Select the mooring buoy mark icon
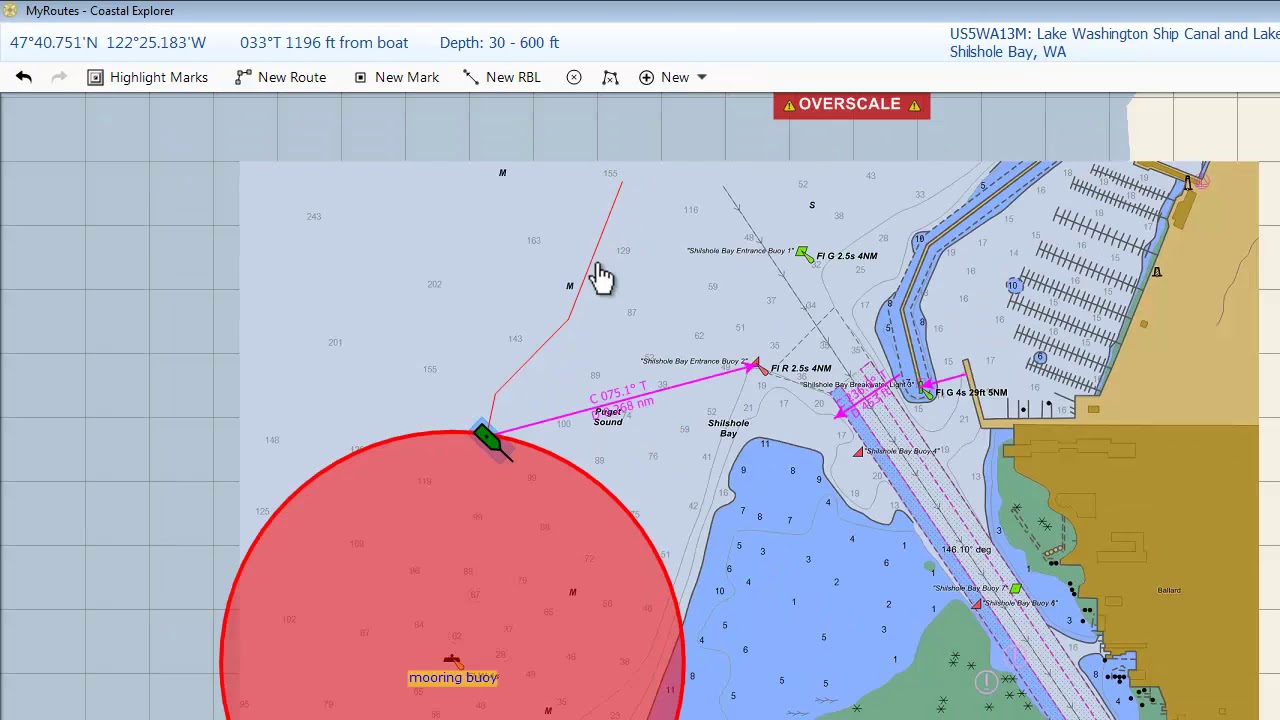This screenshot has width=1280, height=720. [452, 661]
